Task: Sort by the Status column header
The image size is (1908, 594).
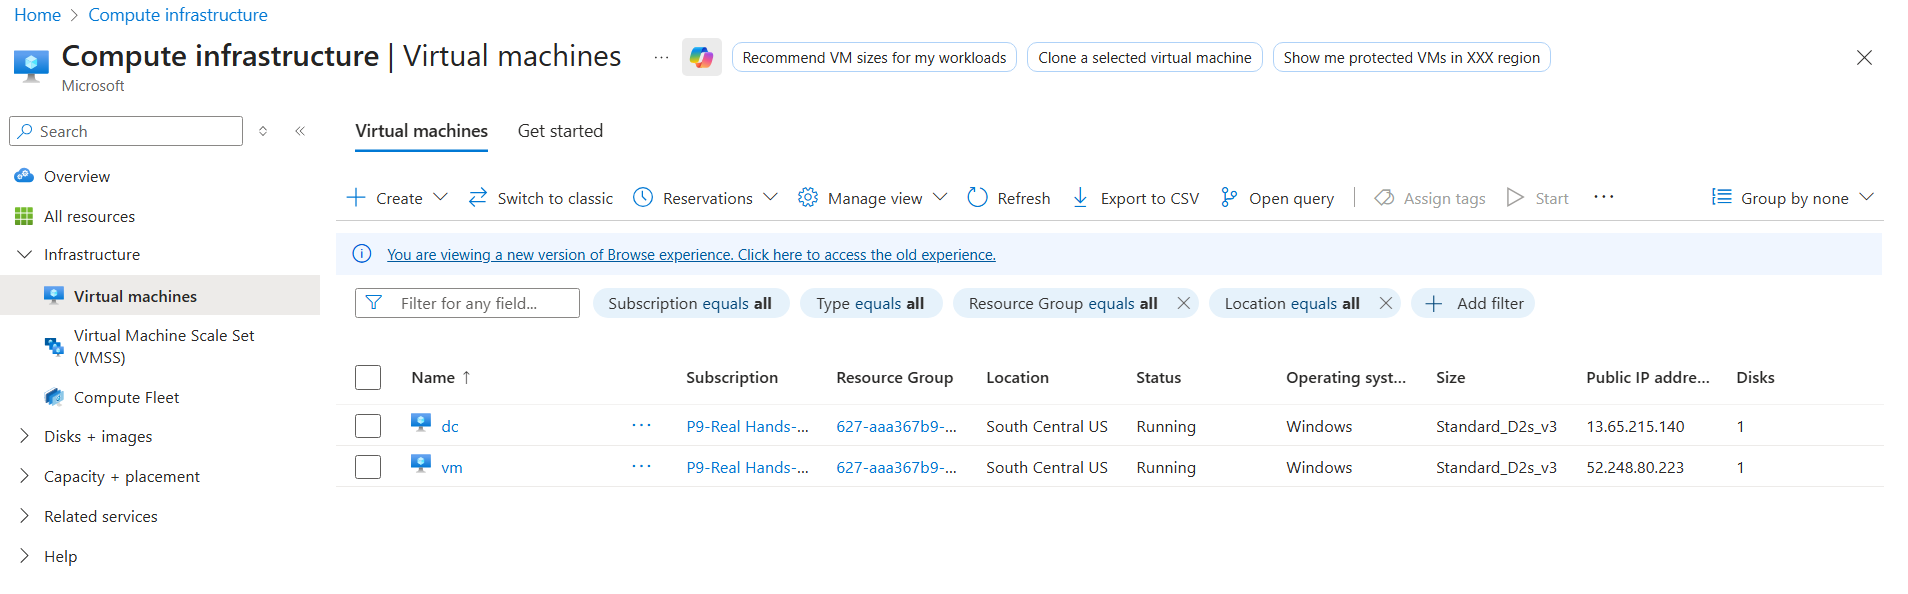Action: coord(1158,377)
